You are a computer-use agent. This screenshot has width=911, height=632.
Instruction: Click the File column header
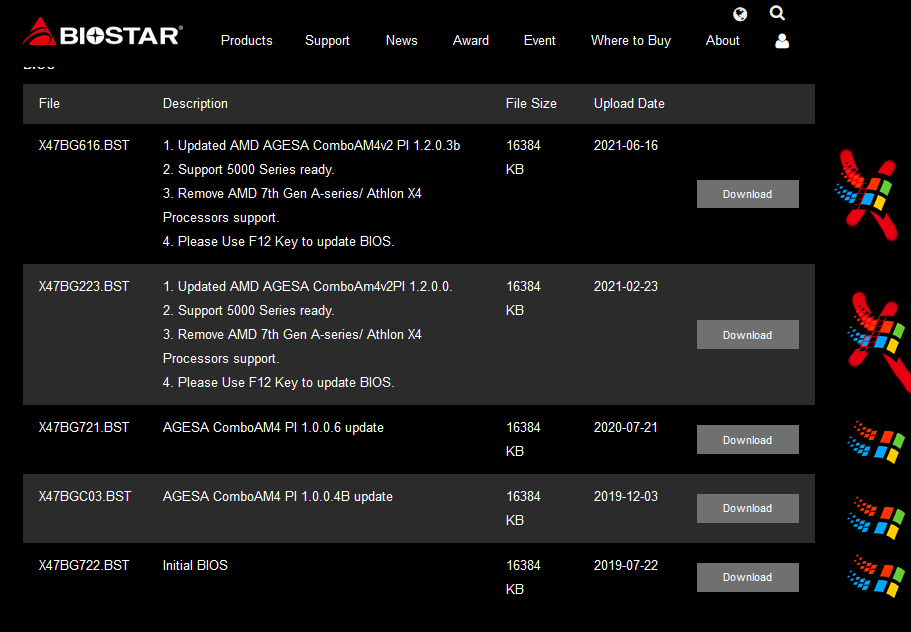pyautogui.click(x=49, y=103)
